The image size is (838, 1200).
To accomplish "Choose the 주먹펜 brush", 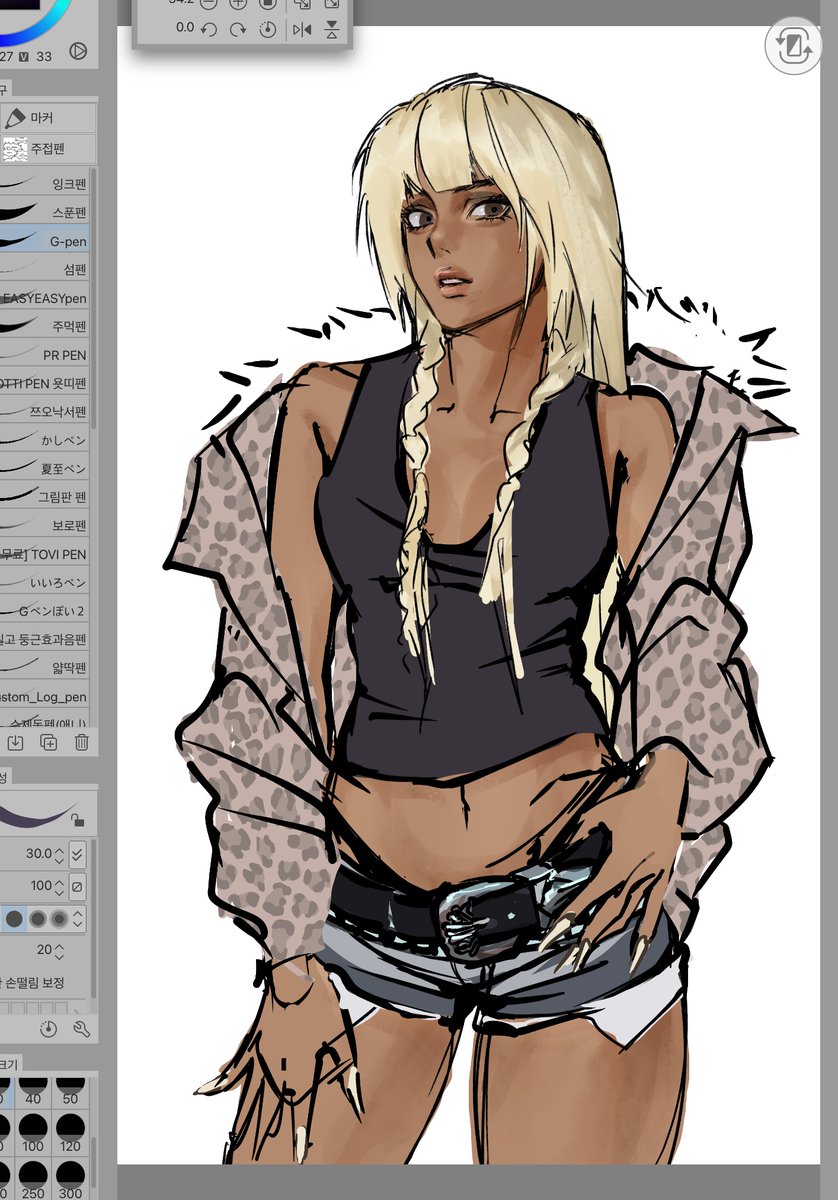I will [x=44, y=326].
